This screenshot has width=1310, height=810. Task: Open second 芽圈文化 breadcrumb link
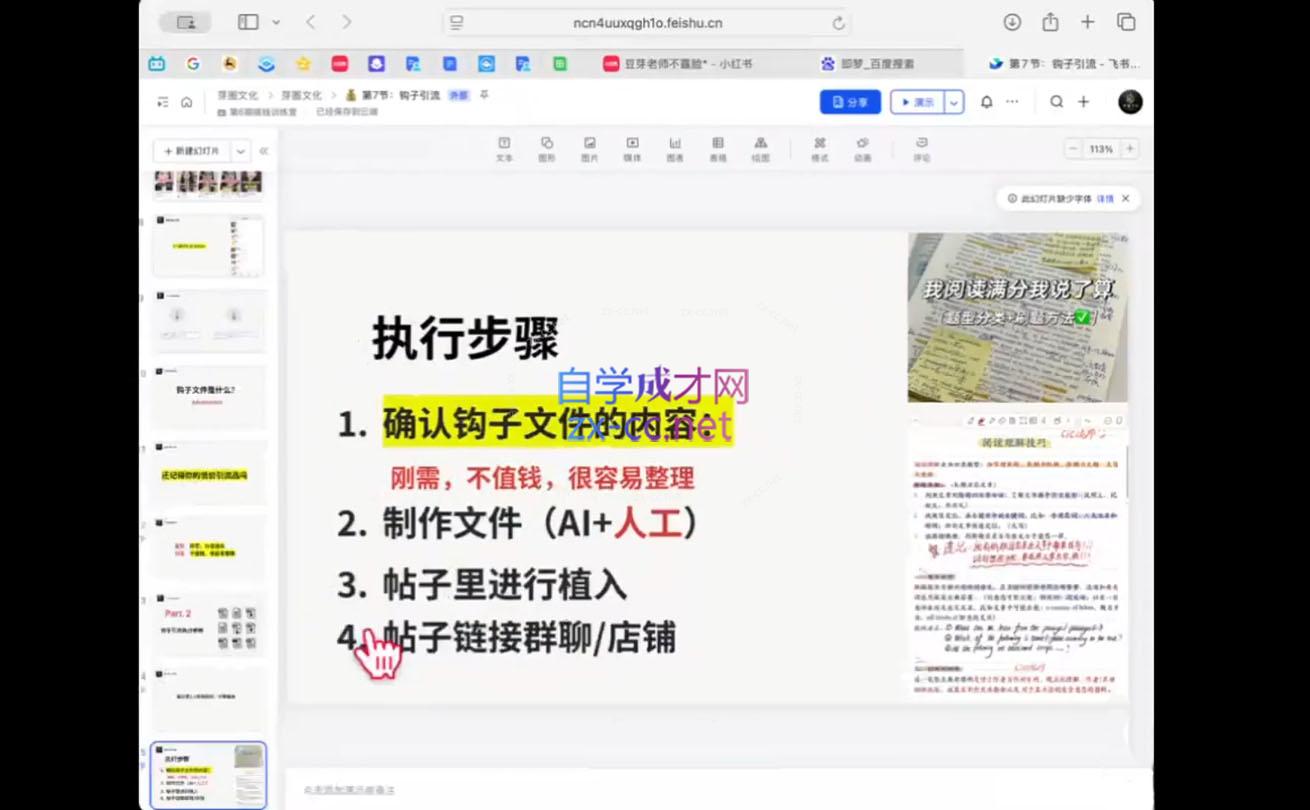point(301,95)
